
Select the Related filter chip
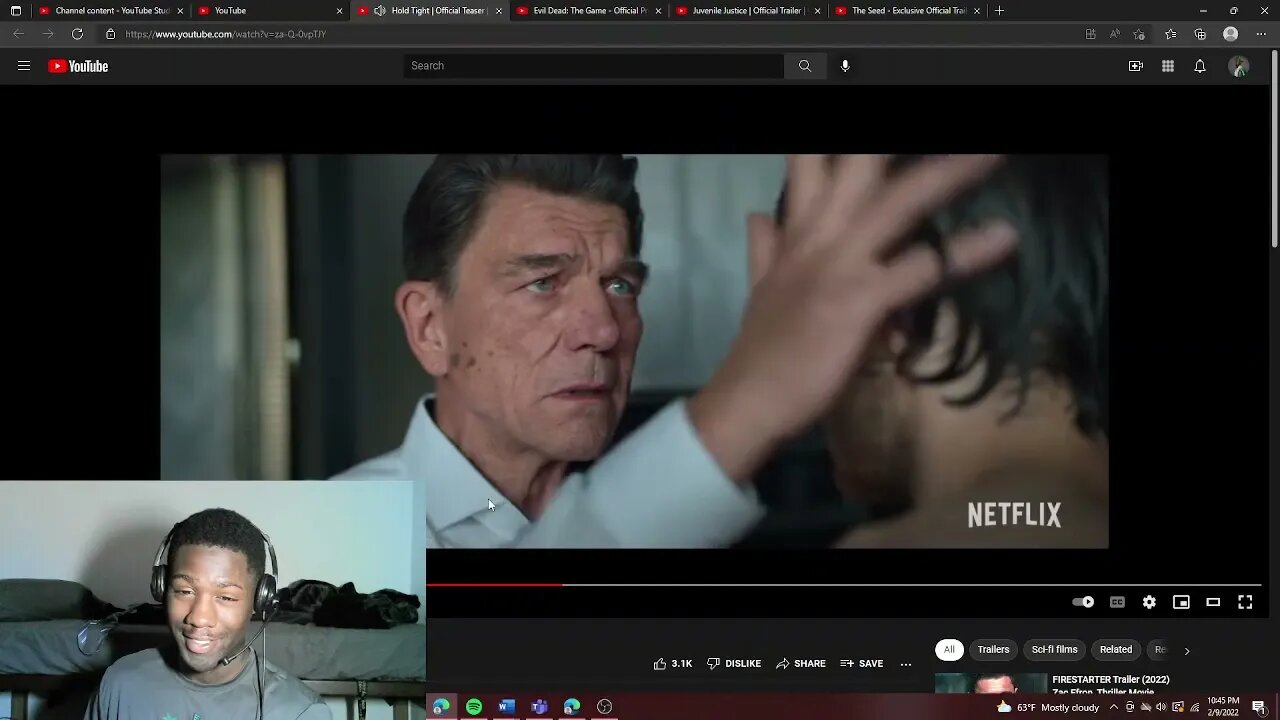pyautogui.click(x=1116, y=650)
